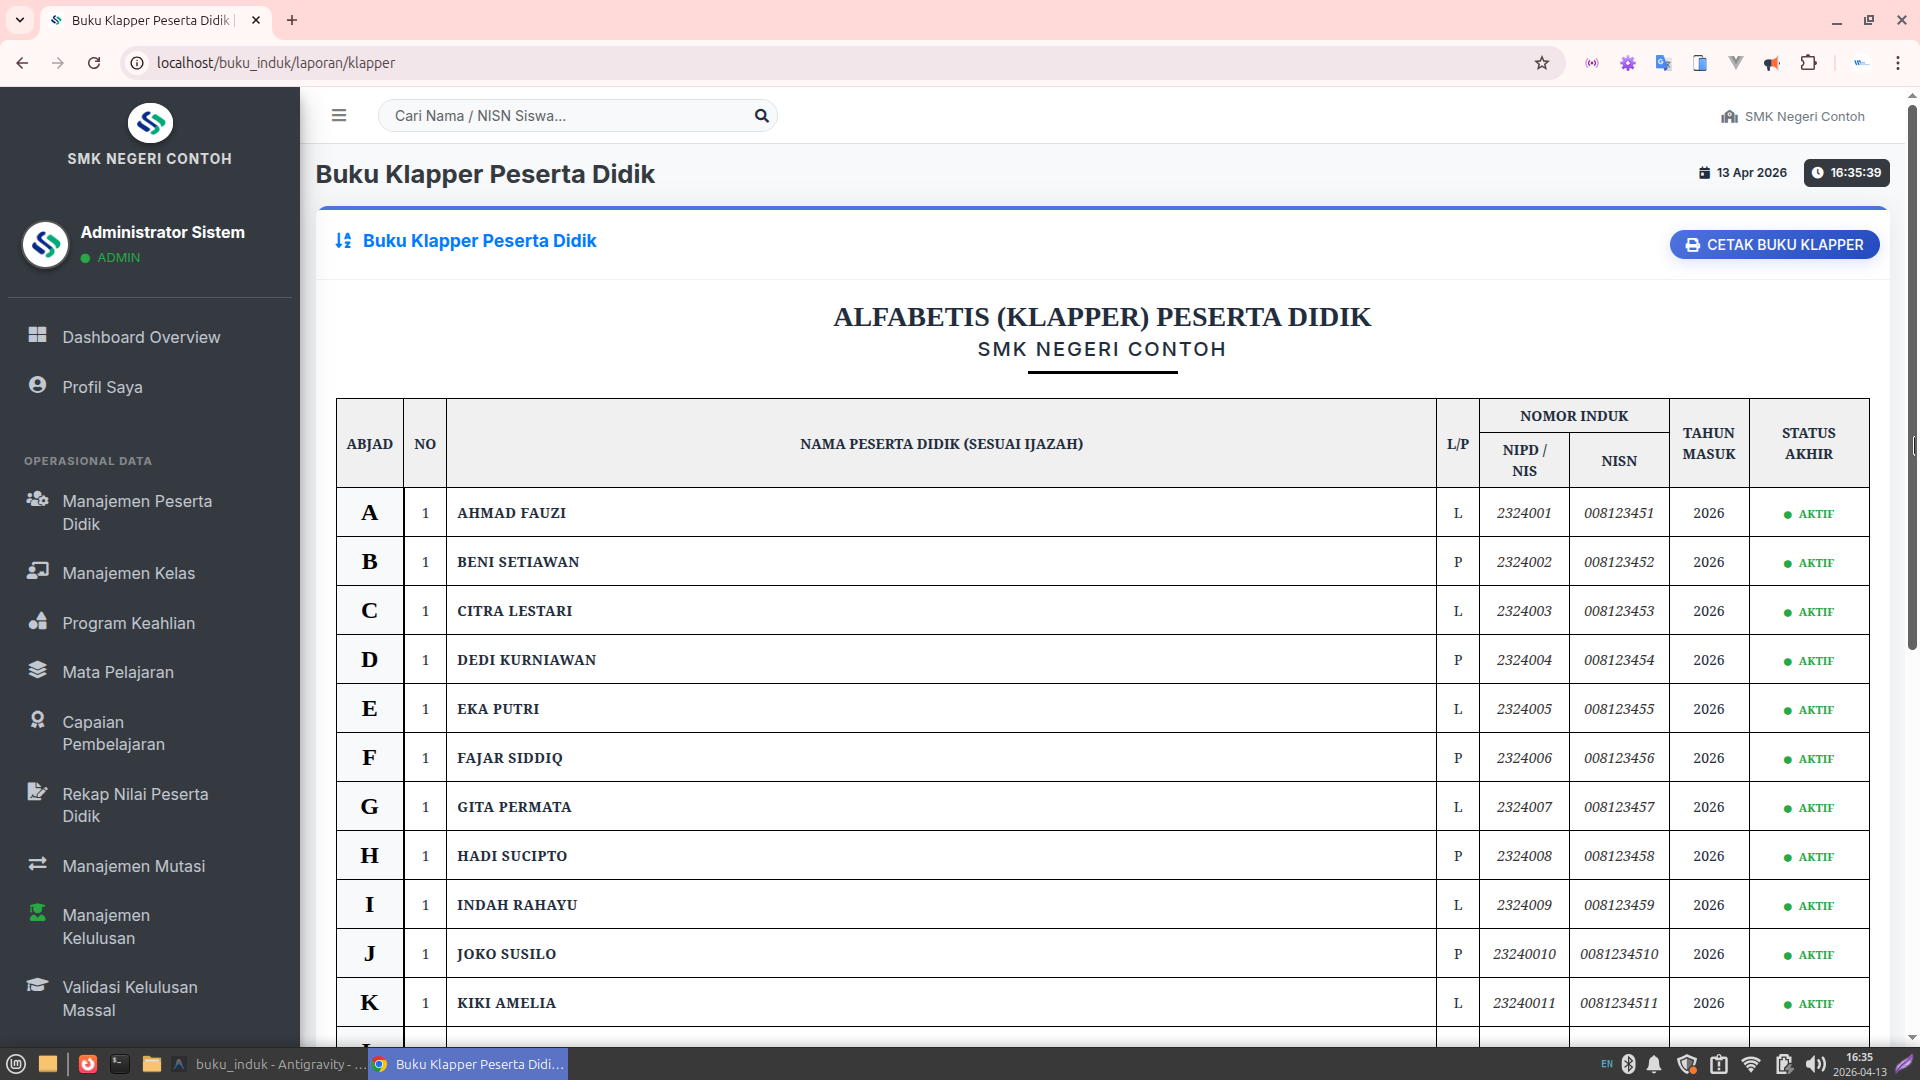1920x1080 pixels.
Task: Open Dashboard Overview in the sidebar
Action: (x=141, y=337)
